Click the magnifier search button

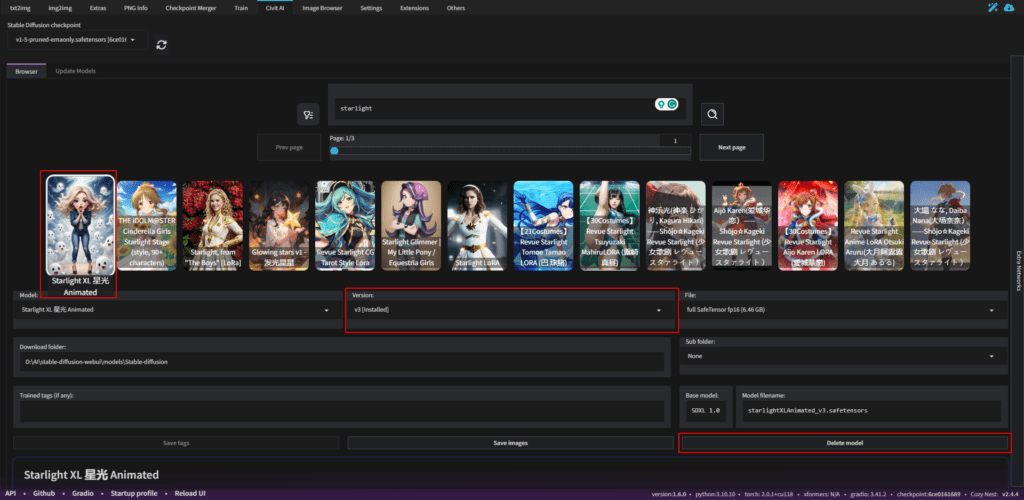712,115
